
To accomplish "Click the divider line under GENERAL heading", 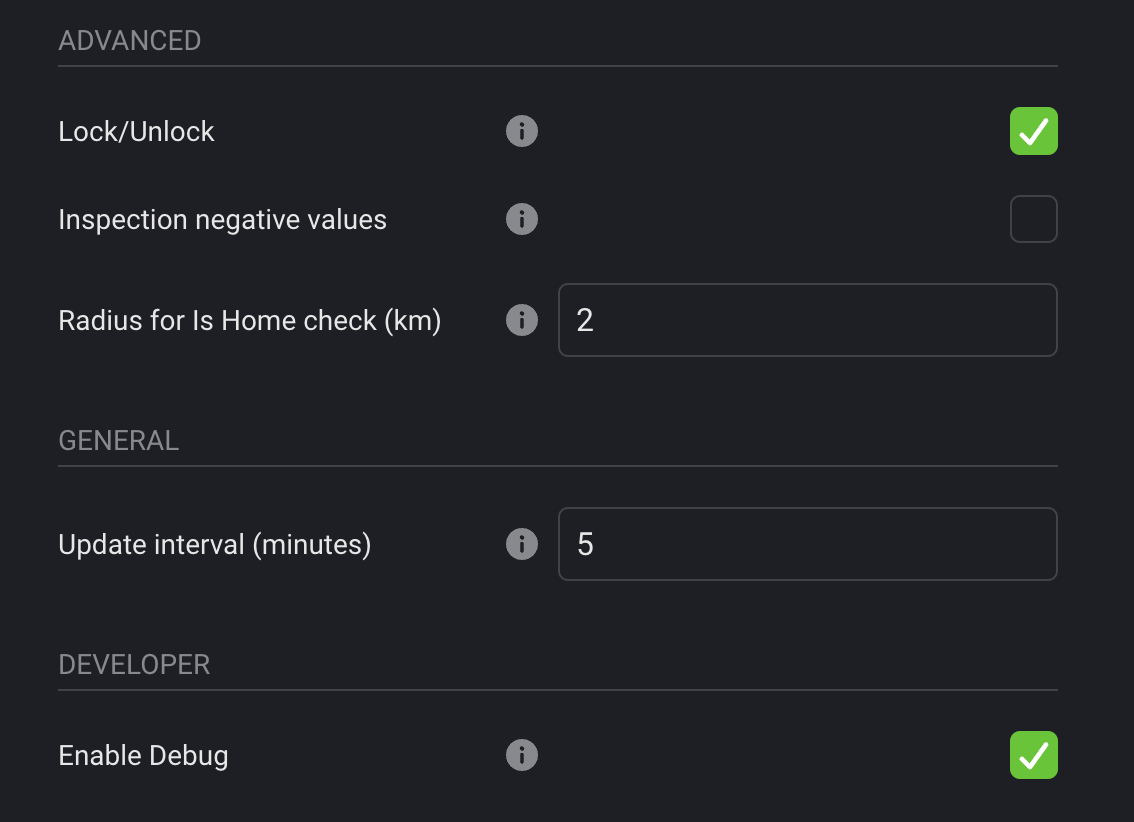I will (557, 466).
